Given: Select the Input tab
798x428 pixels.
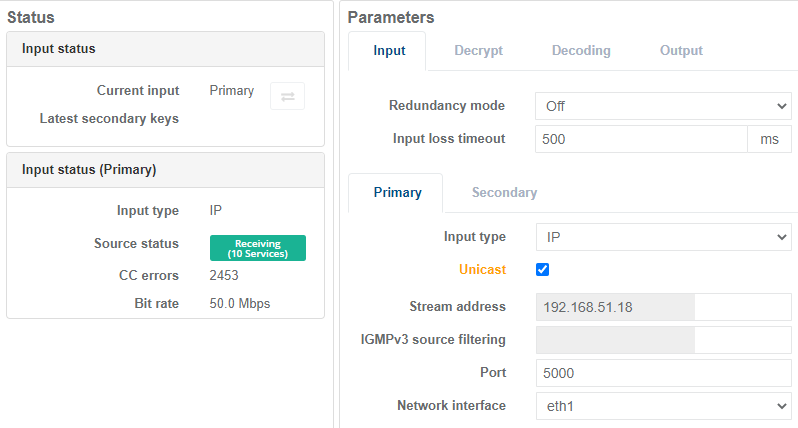Looking at the screenshot, I should point(389,51).
